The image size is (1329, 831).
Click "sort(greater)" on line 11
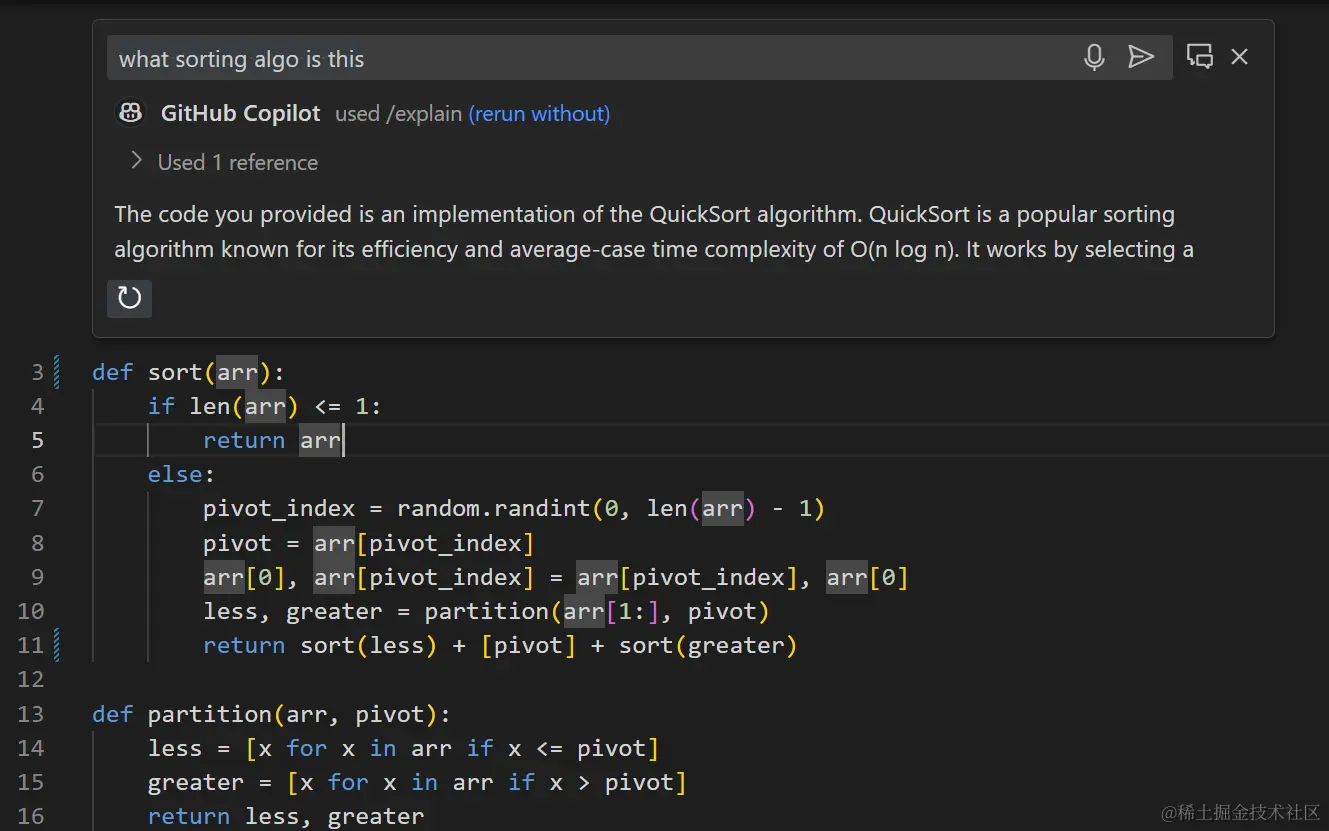click(x=707, y=646)
